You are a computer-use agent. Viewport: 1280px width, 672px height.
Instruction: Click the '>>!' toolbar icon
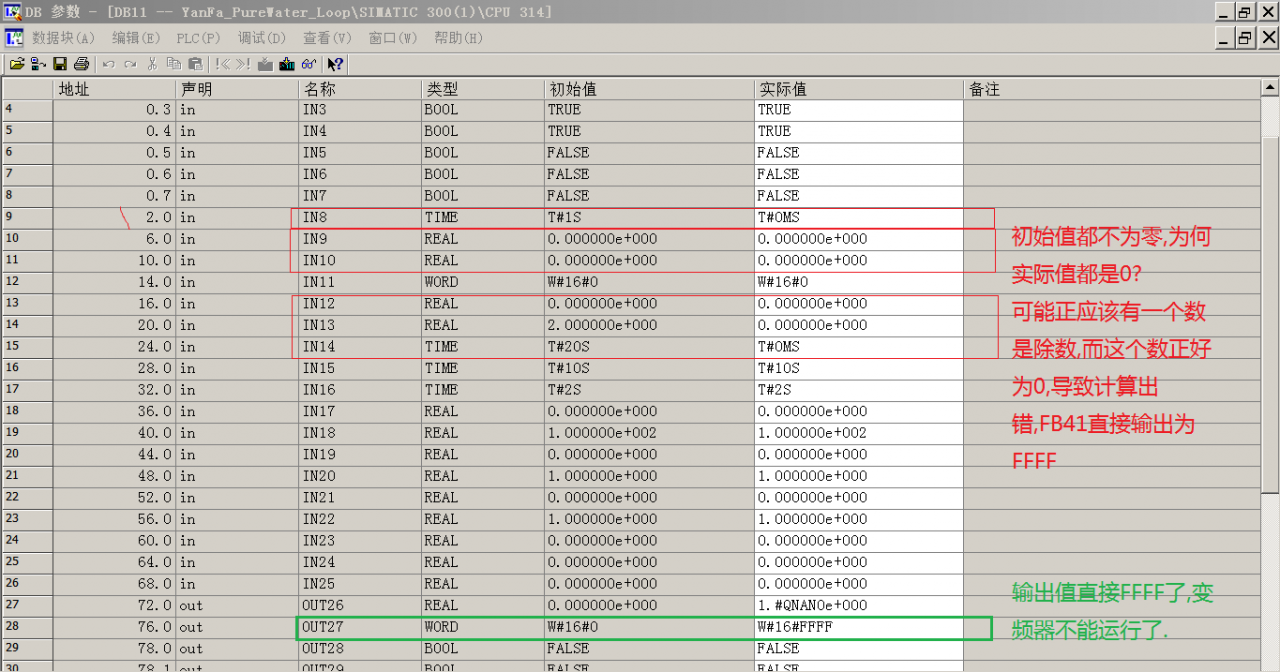click(x=243, y=64)
